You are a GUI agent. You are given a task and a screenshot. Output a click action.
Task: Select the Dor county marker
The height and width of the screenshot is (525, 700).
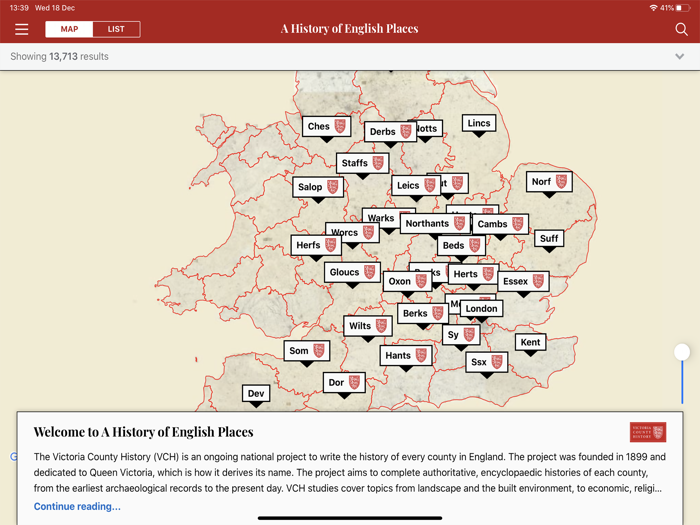coord(344,383)
